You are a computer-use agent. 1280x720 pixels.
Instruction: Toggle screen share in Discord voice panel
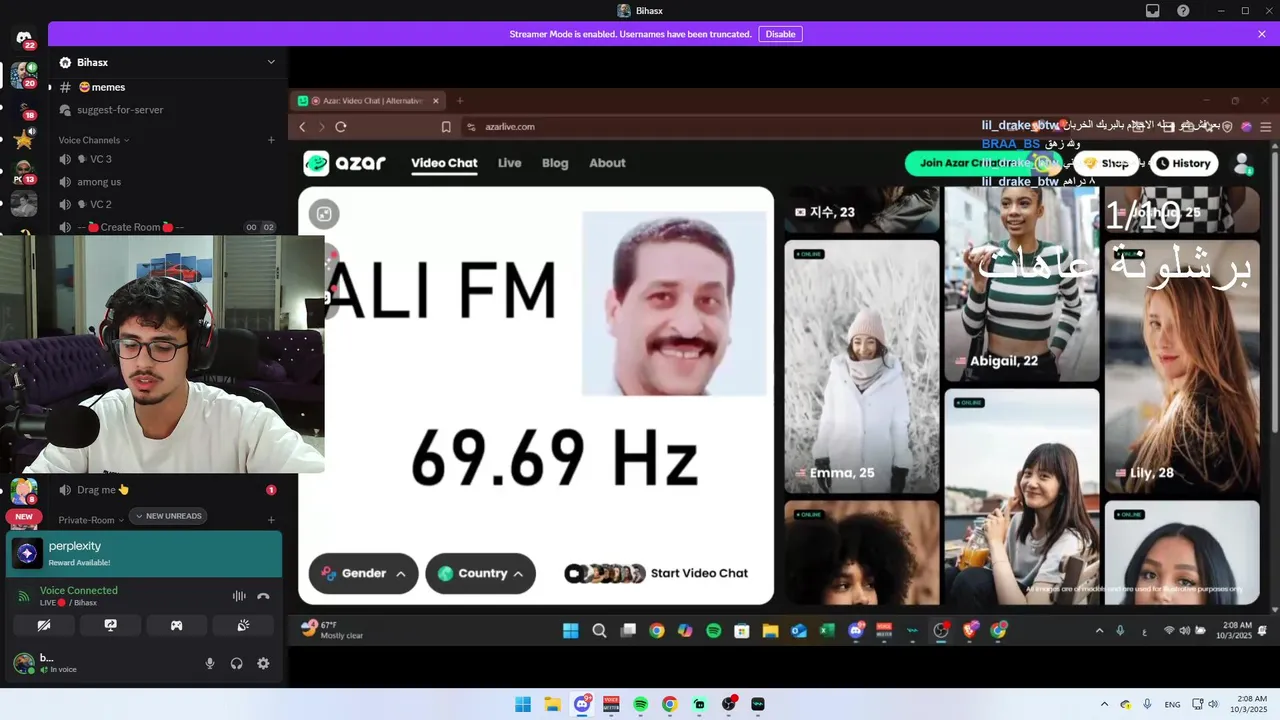[x=110, y=625]
